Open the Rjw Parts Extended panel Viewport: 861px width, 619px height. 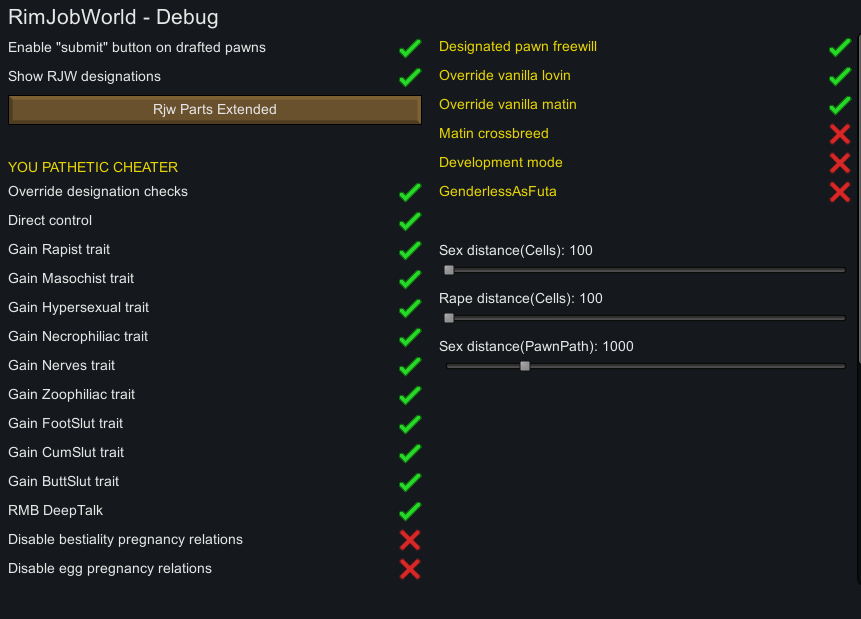pos(214,110)
